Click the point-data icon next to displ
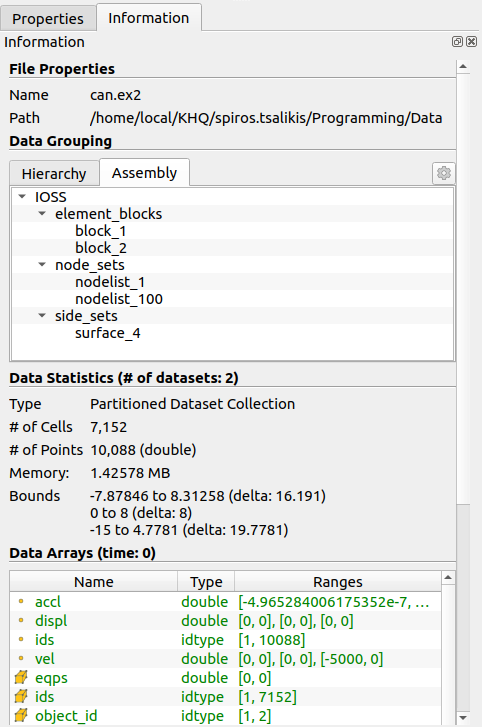Screen dimensions: 482x727 [x=21, y=620]
